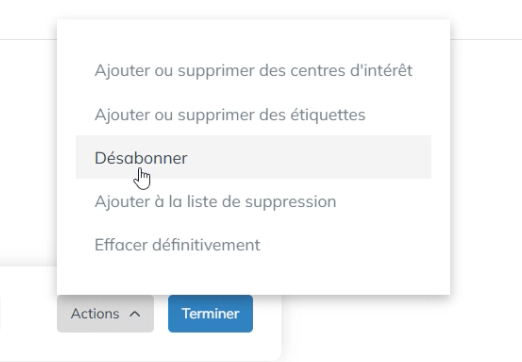Toggle the Actions menu closed
Screen dimensions: 522x362
click(x=105, y=314)
